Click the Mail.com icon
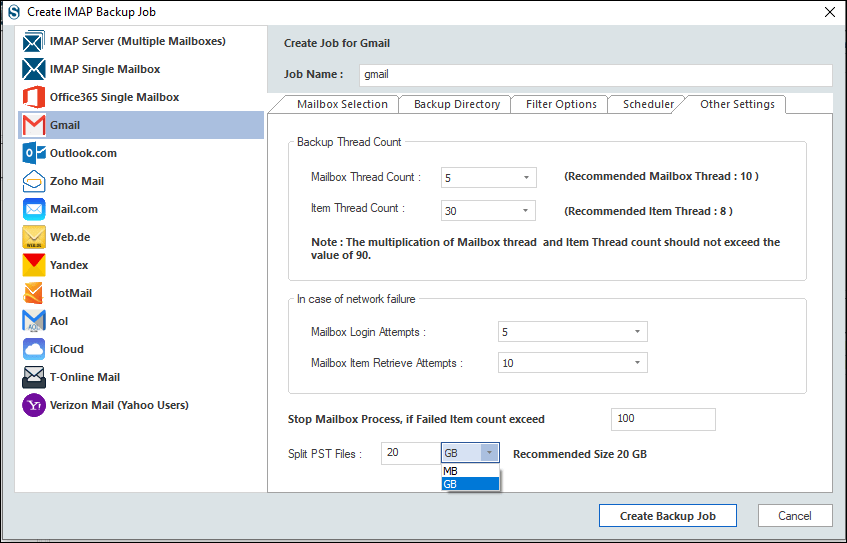The image size is (847, 543). tap(33, 209)
